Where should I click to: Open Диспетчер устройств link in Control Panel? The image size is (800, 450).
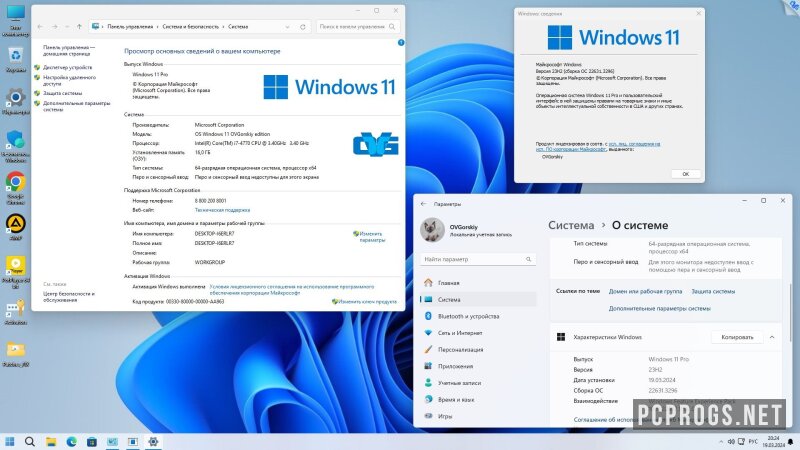tap(67, 67)
